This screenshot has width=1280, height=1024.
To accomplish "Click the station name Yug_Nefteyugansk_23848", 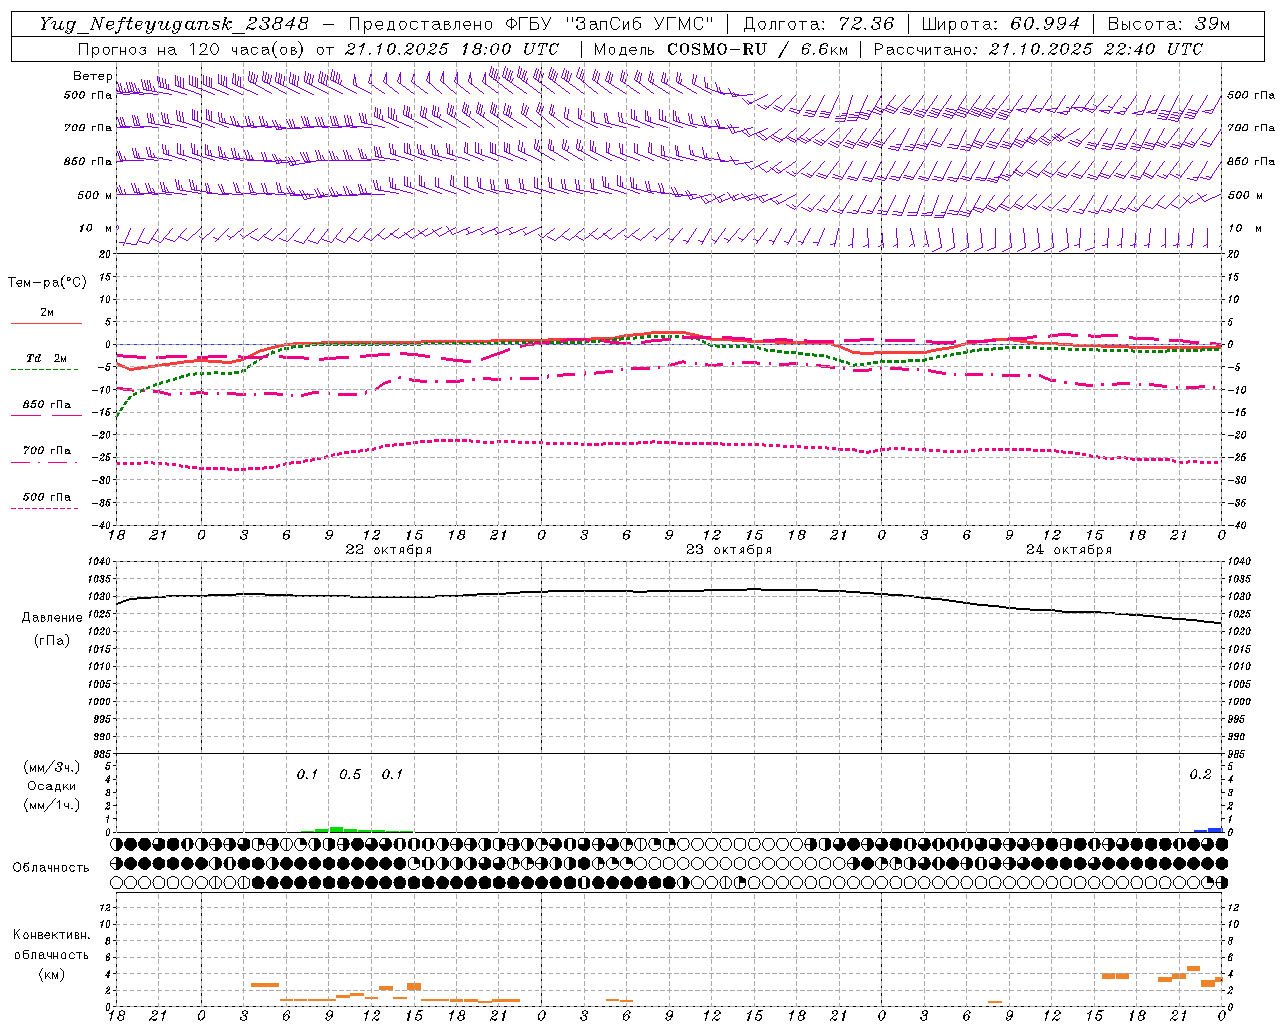I will coord(174,24).
